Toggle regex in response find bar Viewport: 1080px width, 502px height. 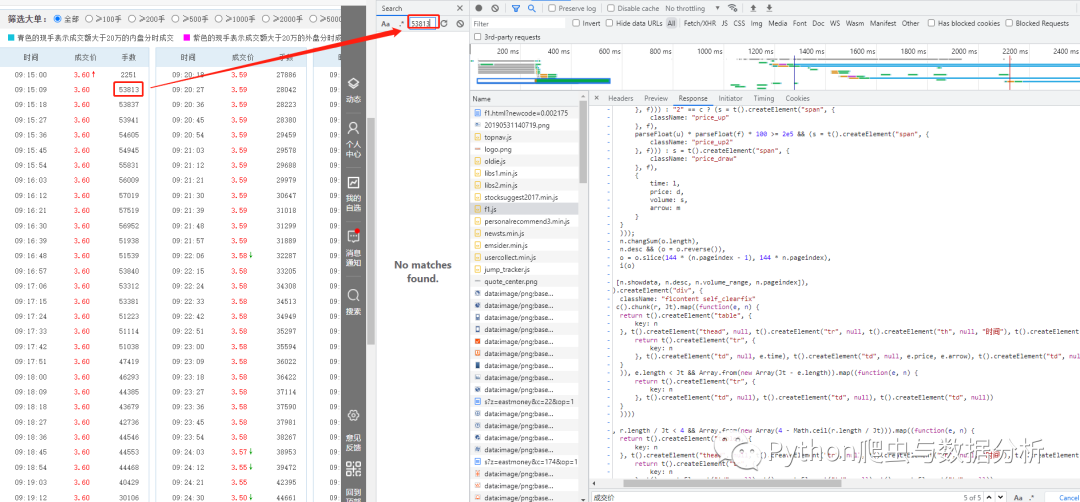point(1032,496)
